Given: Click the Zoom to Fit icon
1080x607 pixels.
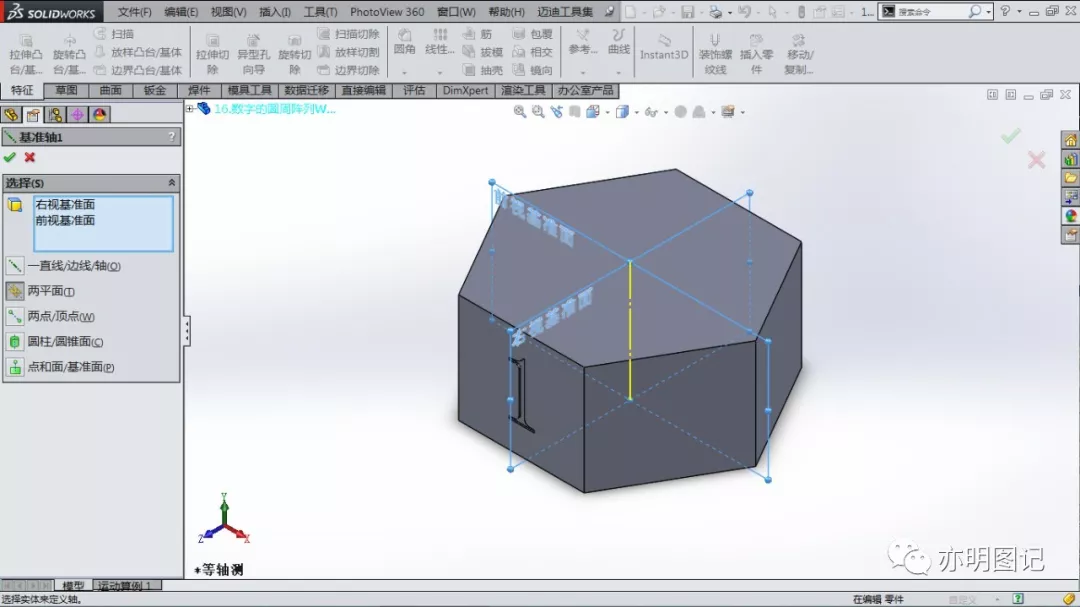Looking at the screenshot, I should click(x=520, y=112).
